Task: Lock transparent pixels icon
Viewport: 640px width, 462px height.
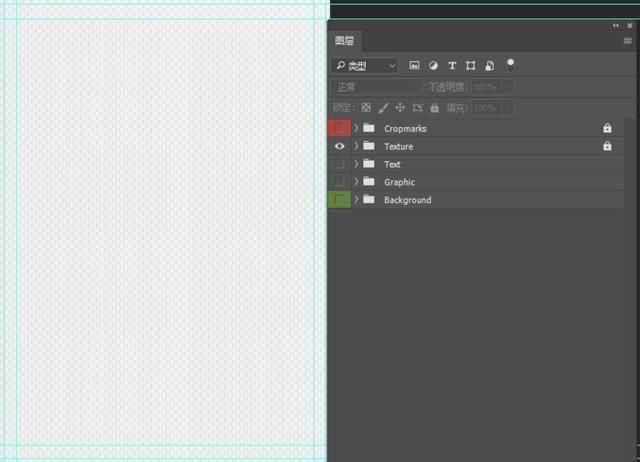Action: [x=366, y=108]
